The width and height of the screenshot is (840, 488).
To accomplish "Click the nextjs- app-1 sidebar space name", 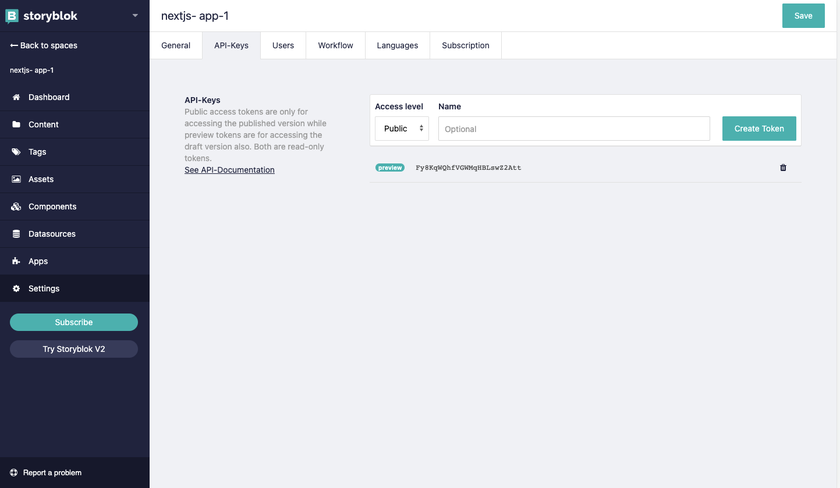I will tap(32, 70).
